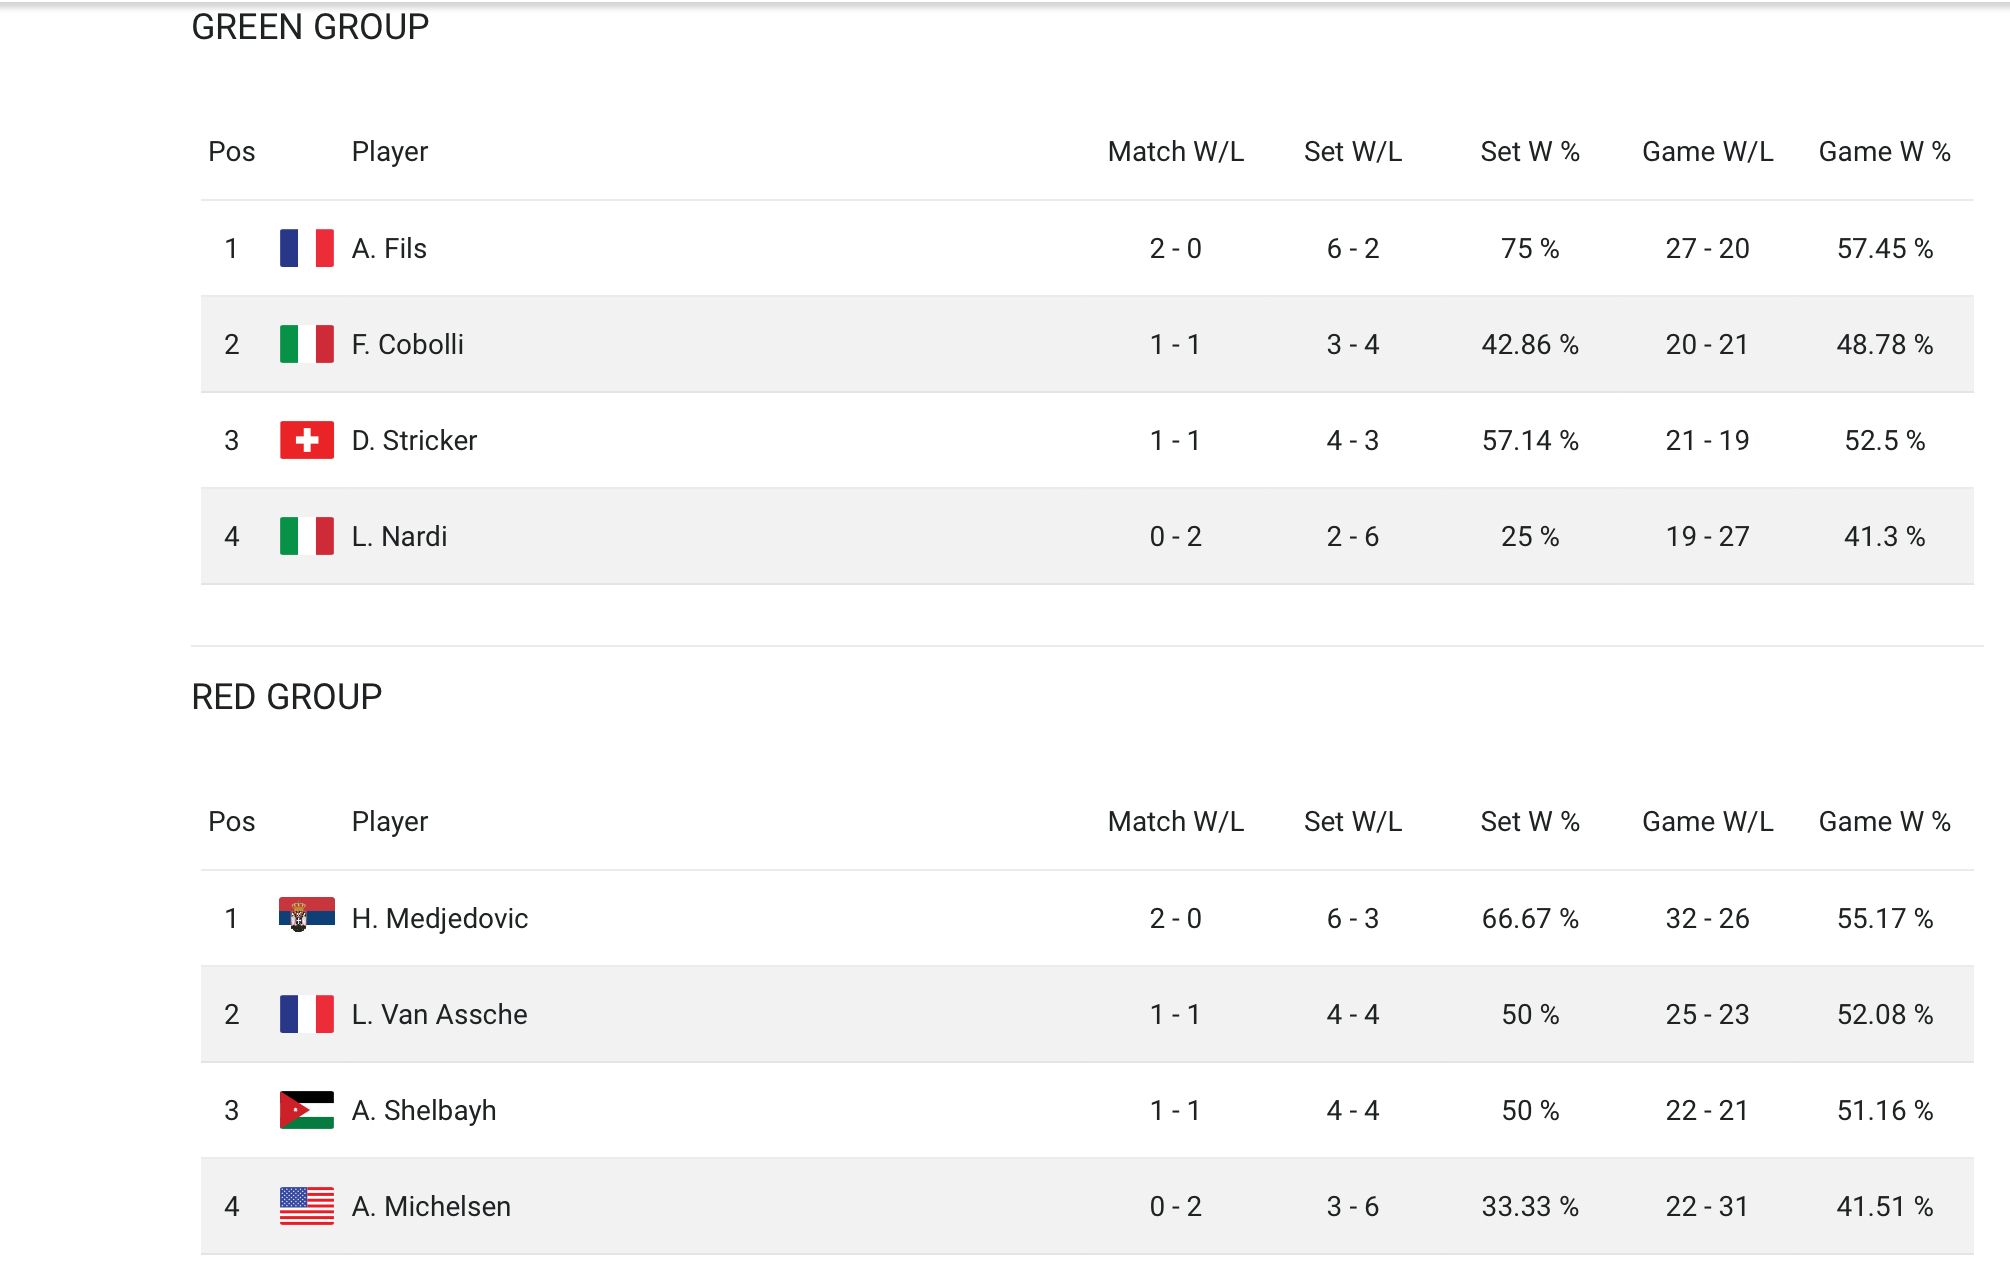
Task: Click the Italian flag beside F. Cobolli
Action: (x=306, y=344)
